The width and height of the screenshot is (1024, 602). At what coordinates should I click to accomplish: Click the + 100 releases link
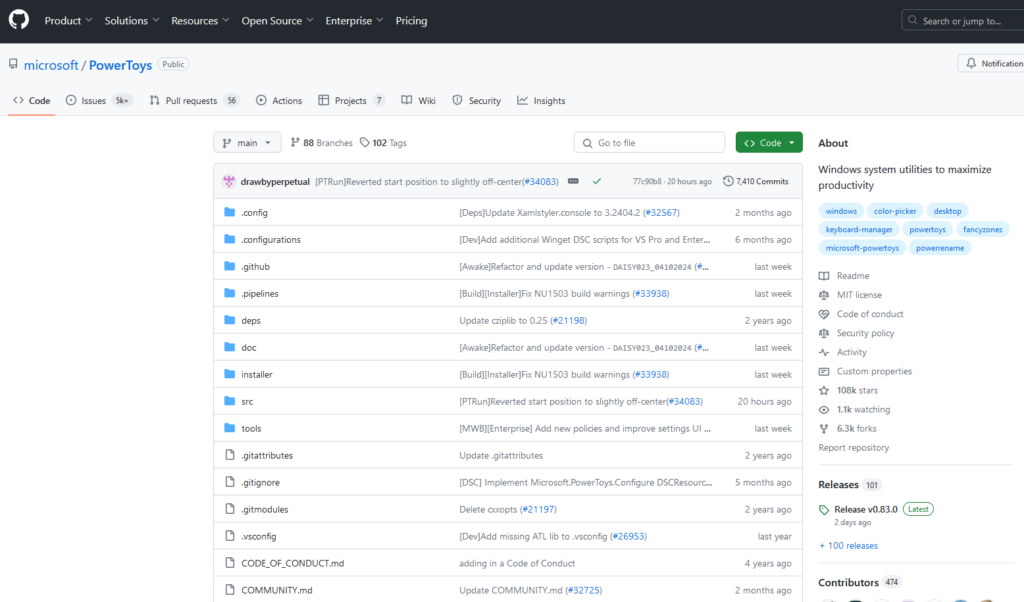848,545
